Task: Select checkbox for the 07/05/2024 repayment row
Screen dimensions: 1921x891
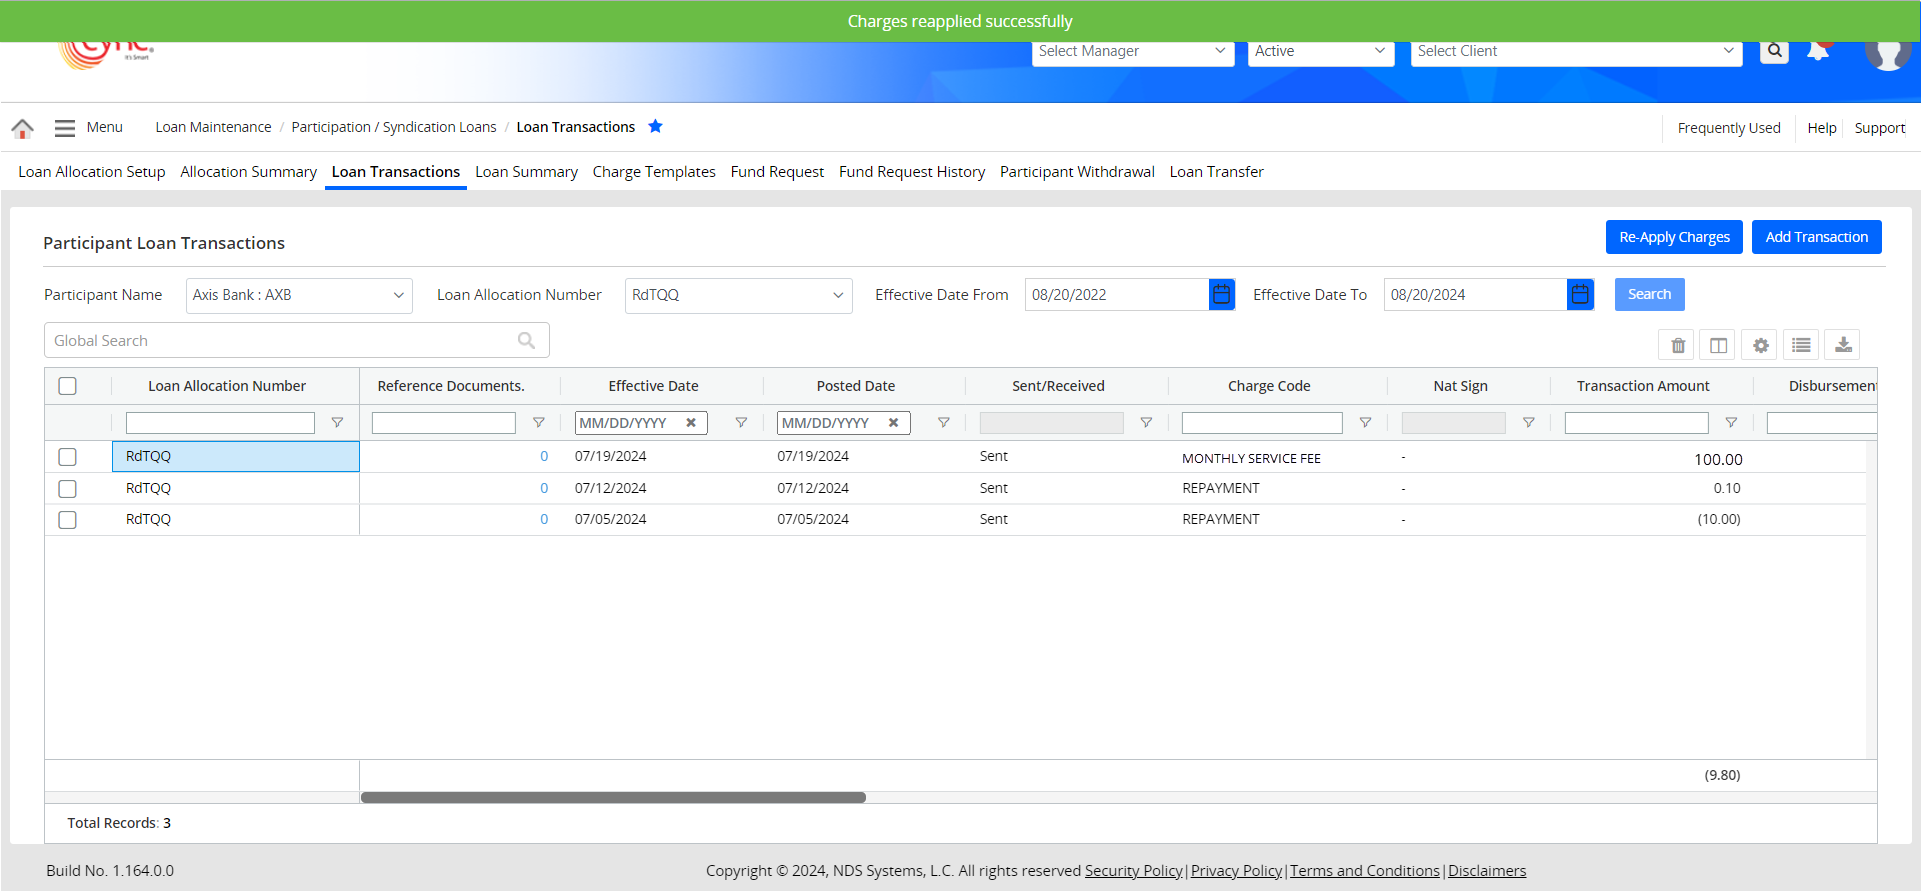Action: [x=68, y=520]
